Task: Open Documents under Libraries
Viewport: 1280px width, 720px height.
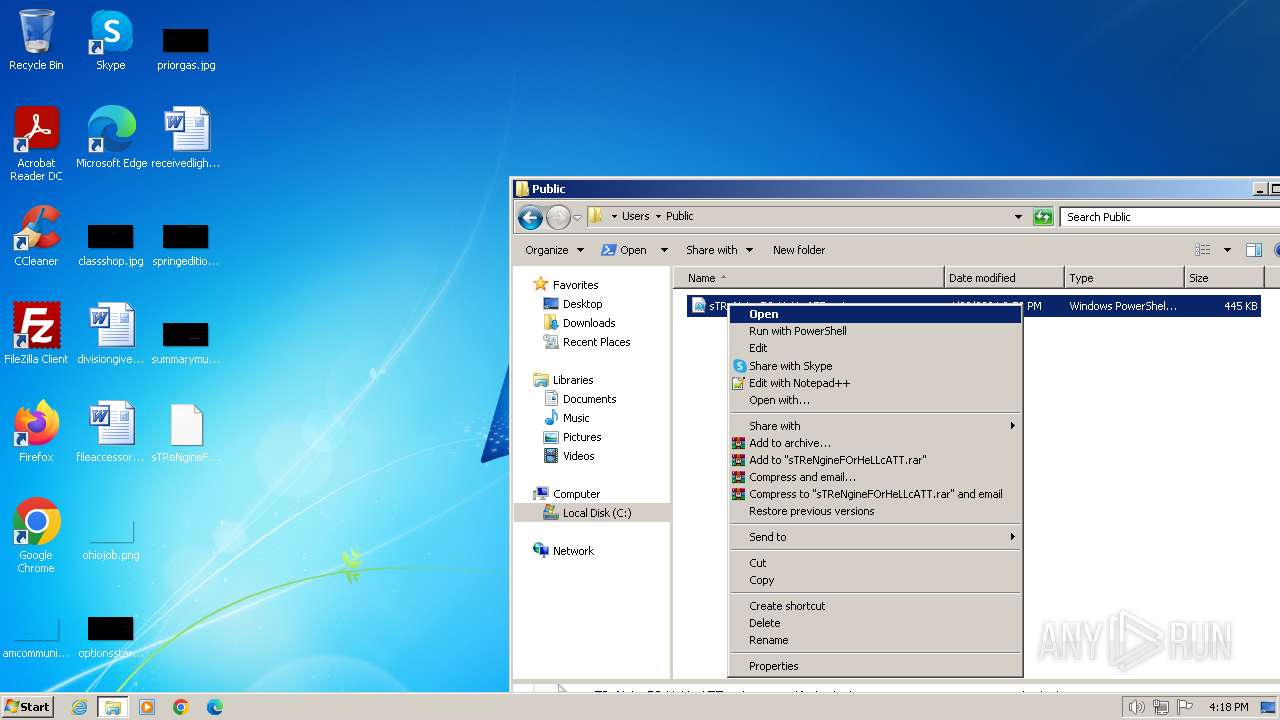Action: point(590,399)
